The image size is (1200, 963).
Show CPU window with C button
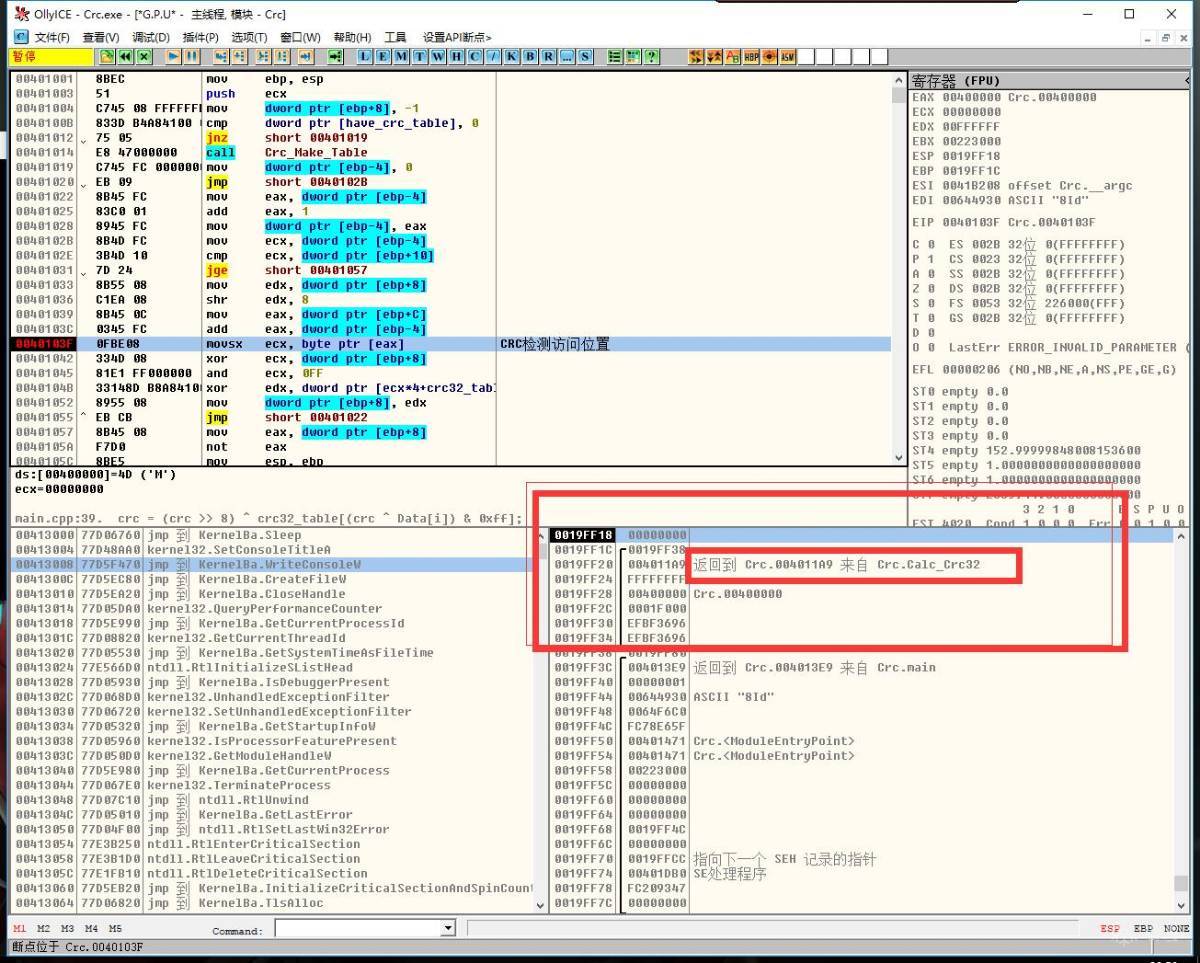click(474, 57)
